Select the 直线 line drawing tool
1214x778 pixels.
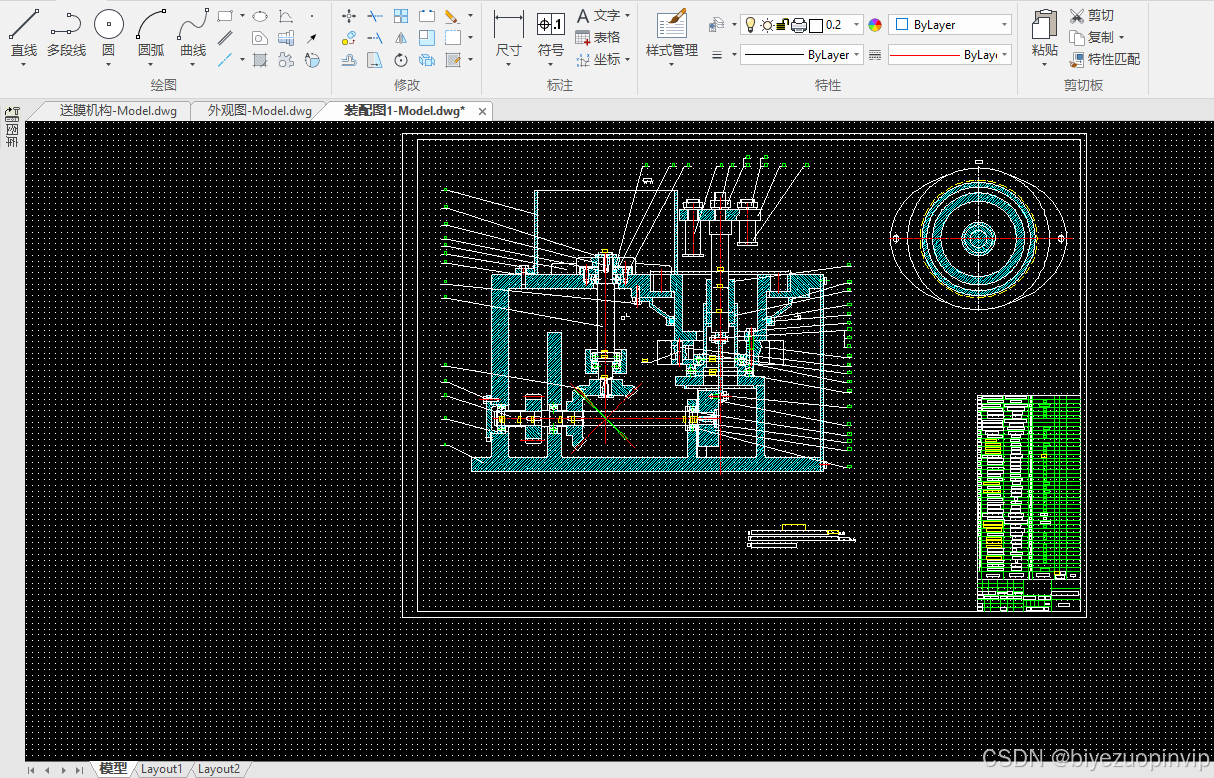tap(24, 33)
